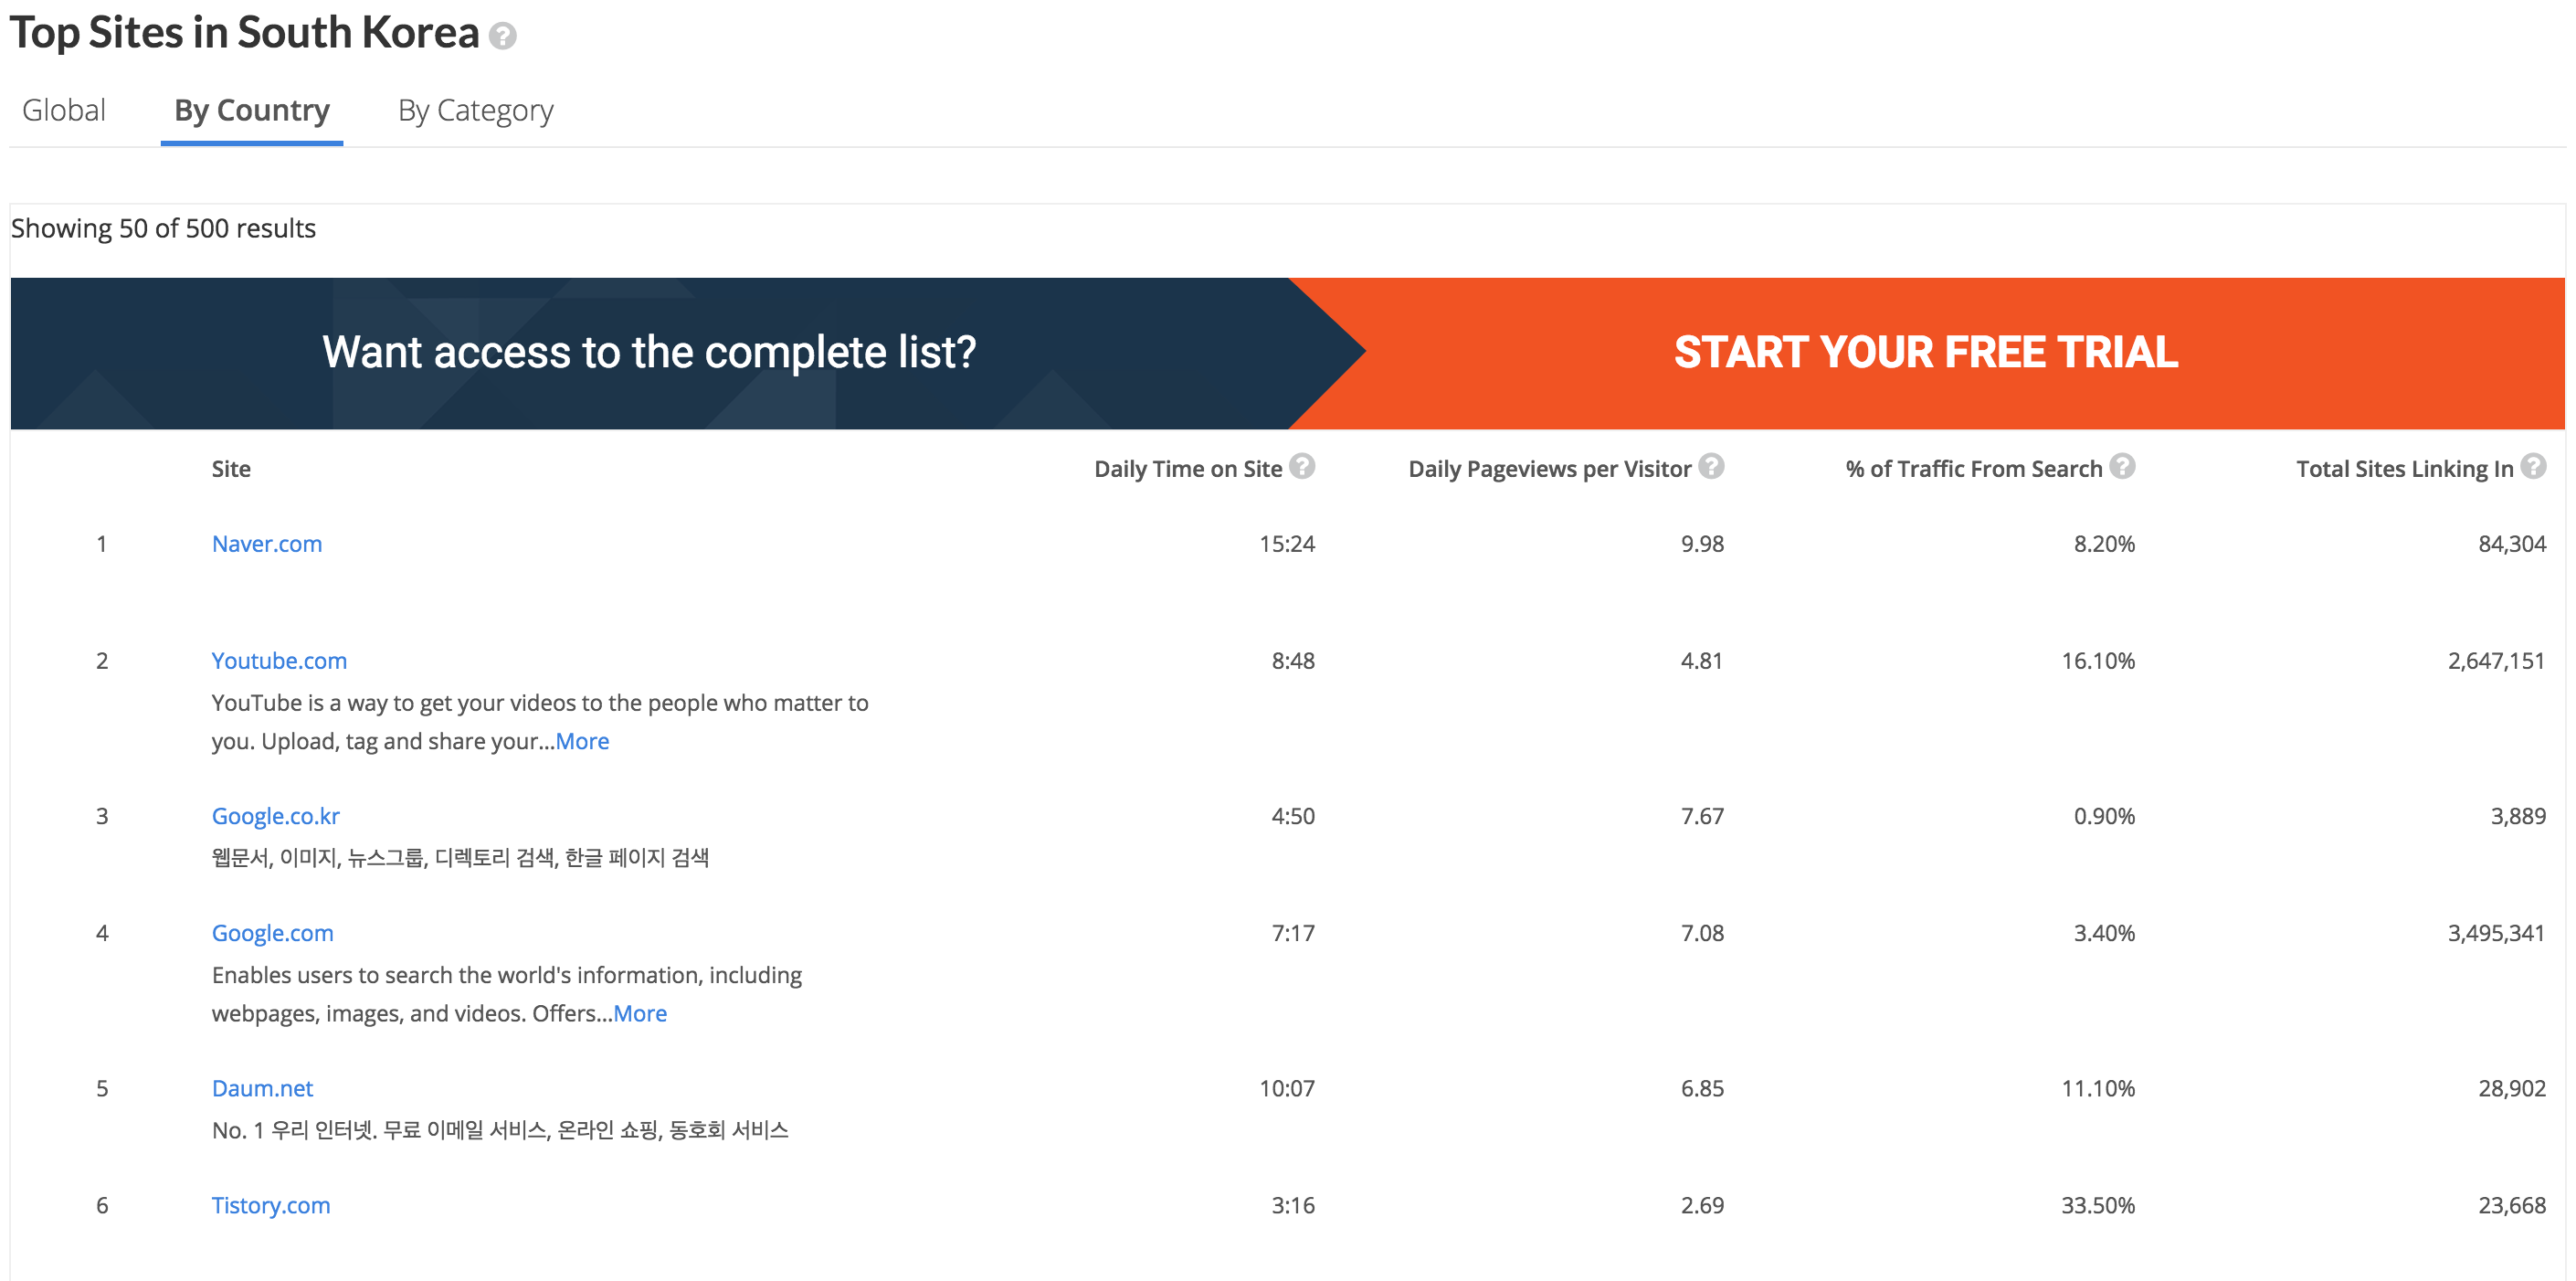Click the Daily Time on Site column header

(1188, 469)
